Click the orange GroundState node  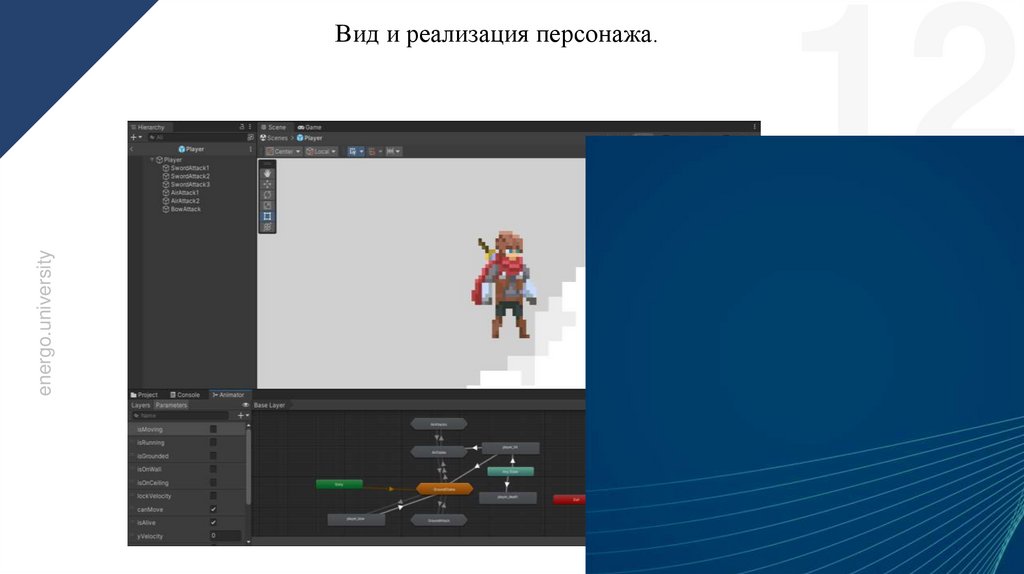(443, 489)
